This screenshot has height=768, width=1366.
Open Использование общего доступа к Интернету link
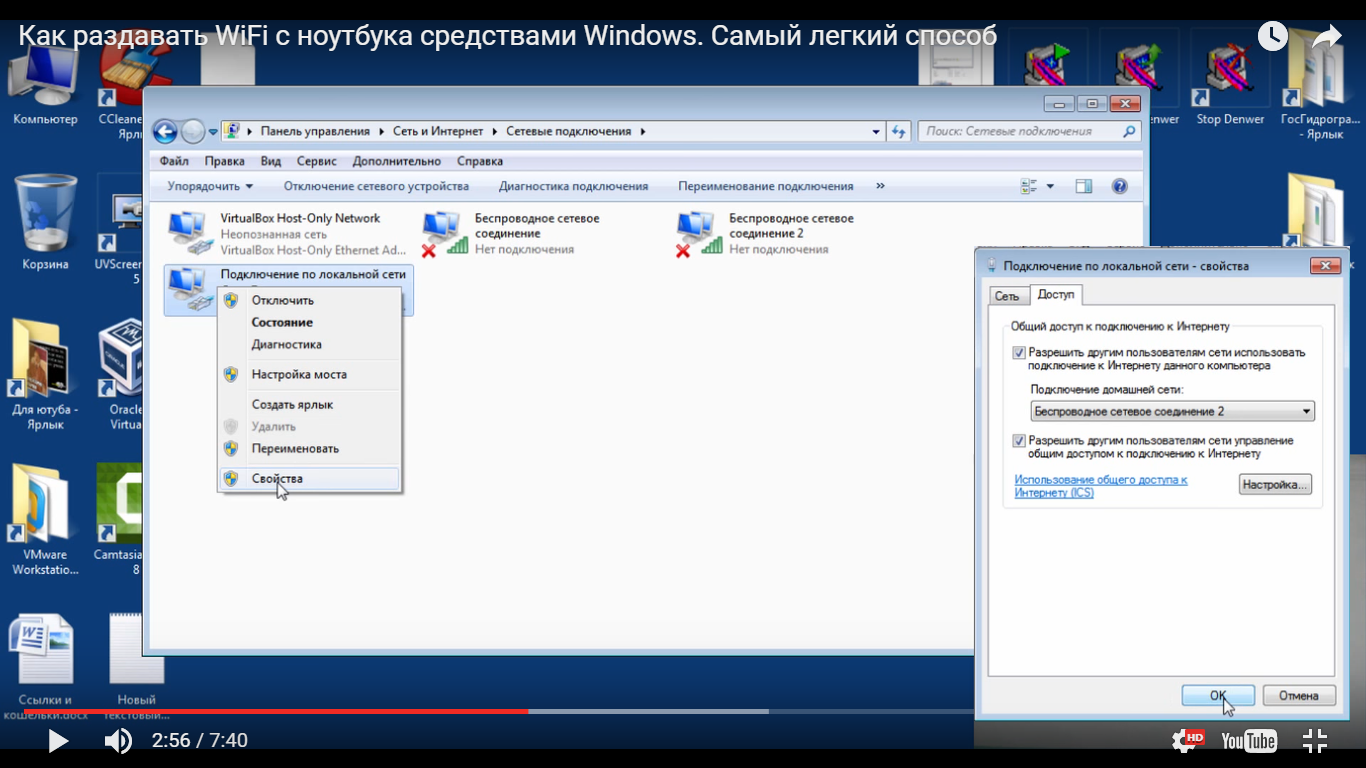1100,486
